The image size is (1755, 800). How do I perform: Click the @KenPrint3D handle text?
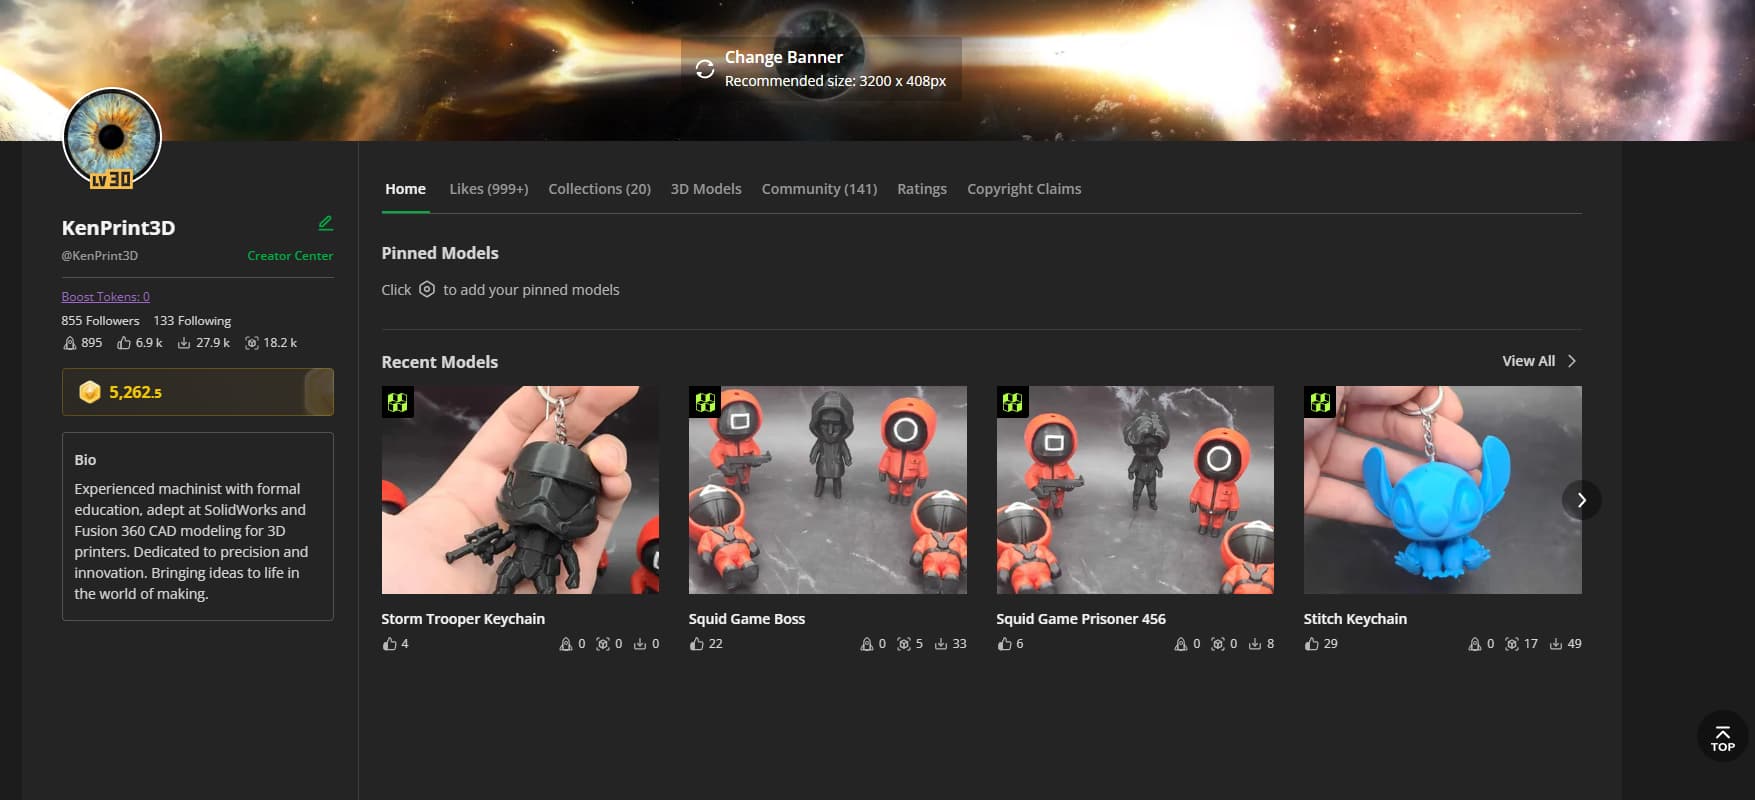(100, 256)
